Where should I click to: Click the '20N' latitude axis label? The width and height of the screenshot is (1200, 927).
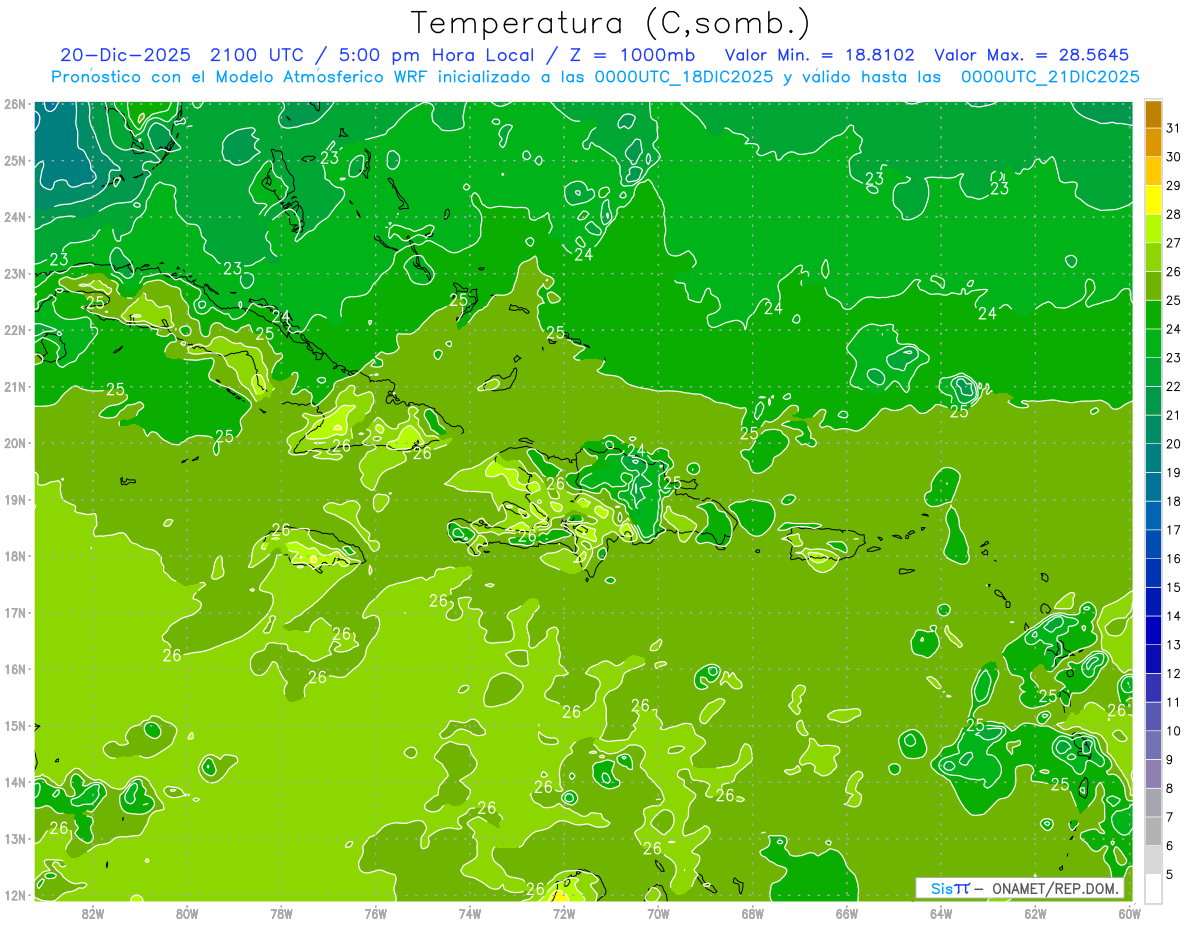(14, 443)
